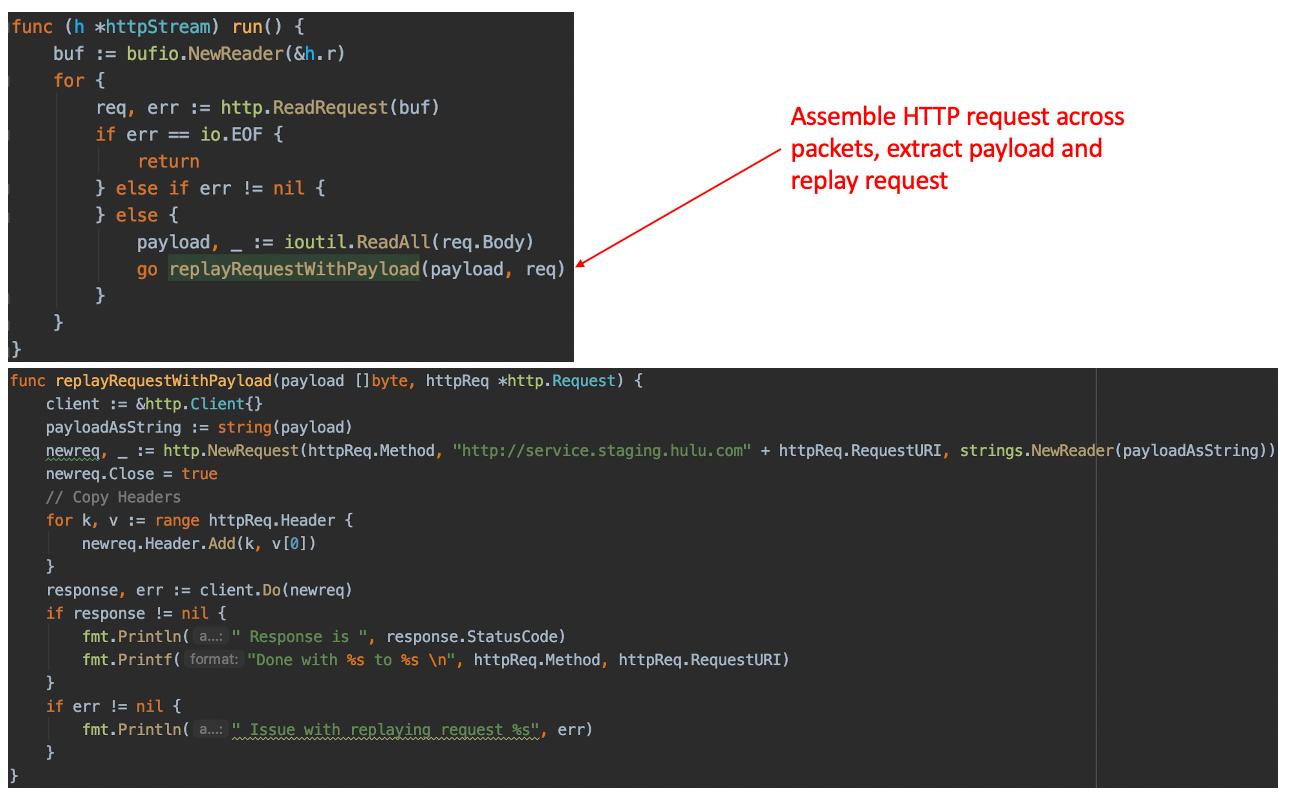Click the "http://service.staging.hulu.com" string
Viewport: 1290px width, 792px height.
pos(601,450)
